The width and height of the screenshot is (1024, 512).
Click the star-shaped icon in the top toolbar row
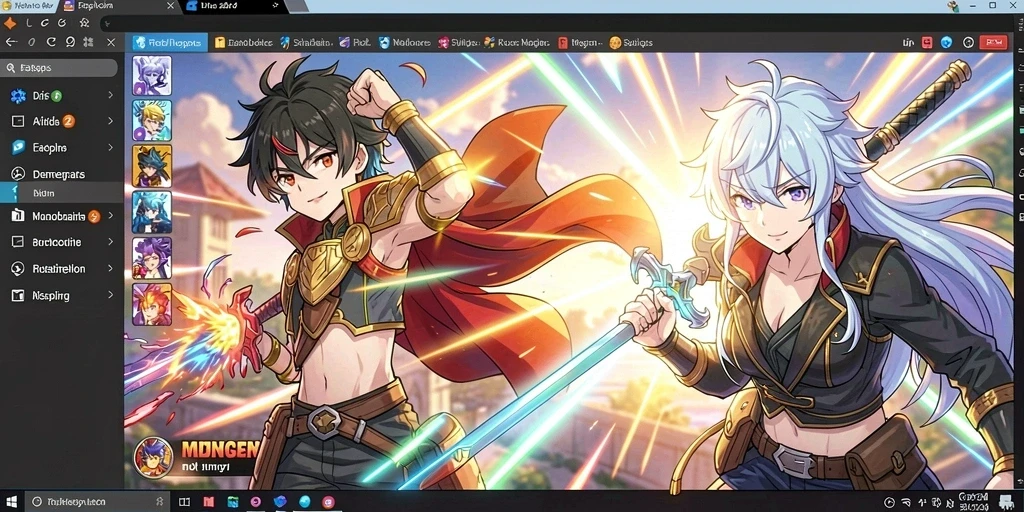tap(84, 23)
